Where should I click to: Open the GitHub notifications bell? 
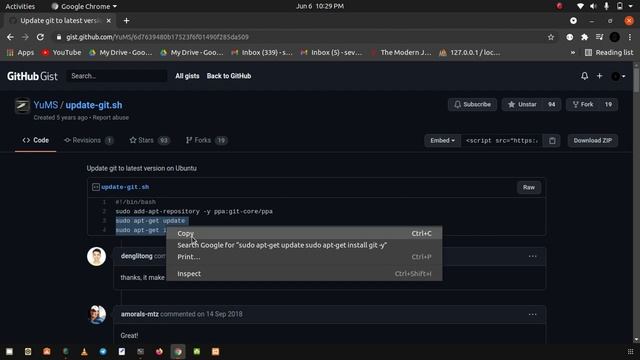coord(584,76)
